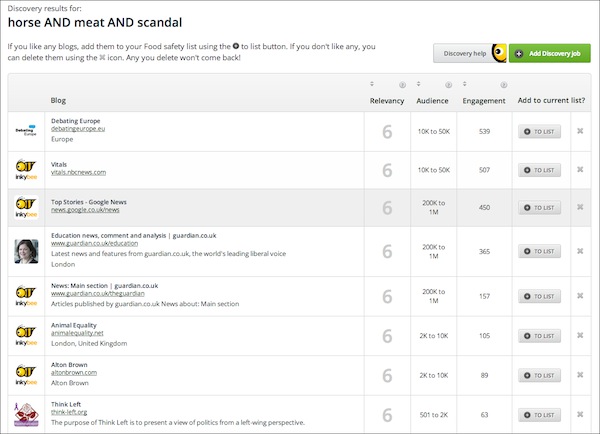Sort results by Audience column arrows
The height and width of the screenshot is (434, 600).
[x=418, y=84]
